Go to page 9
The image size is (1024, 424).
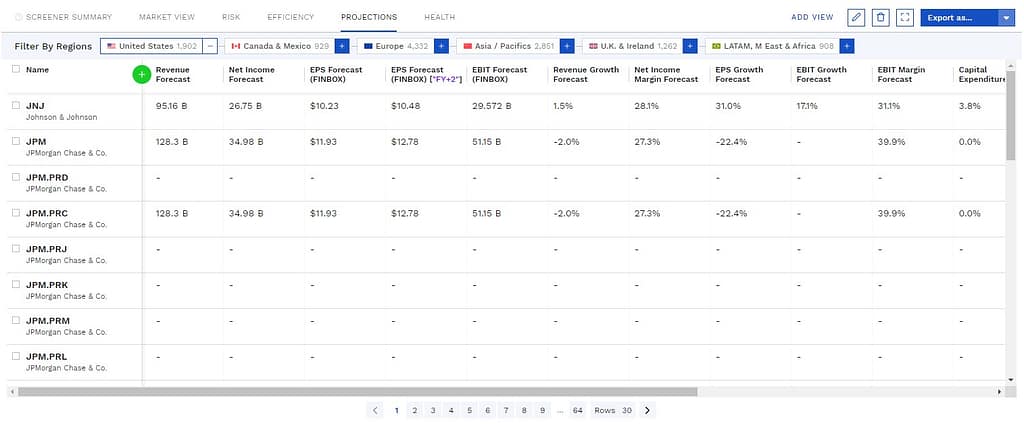(542, 410)
